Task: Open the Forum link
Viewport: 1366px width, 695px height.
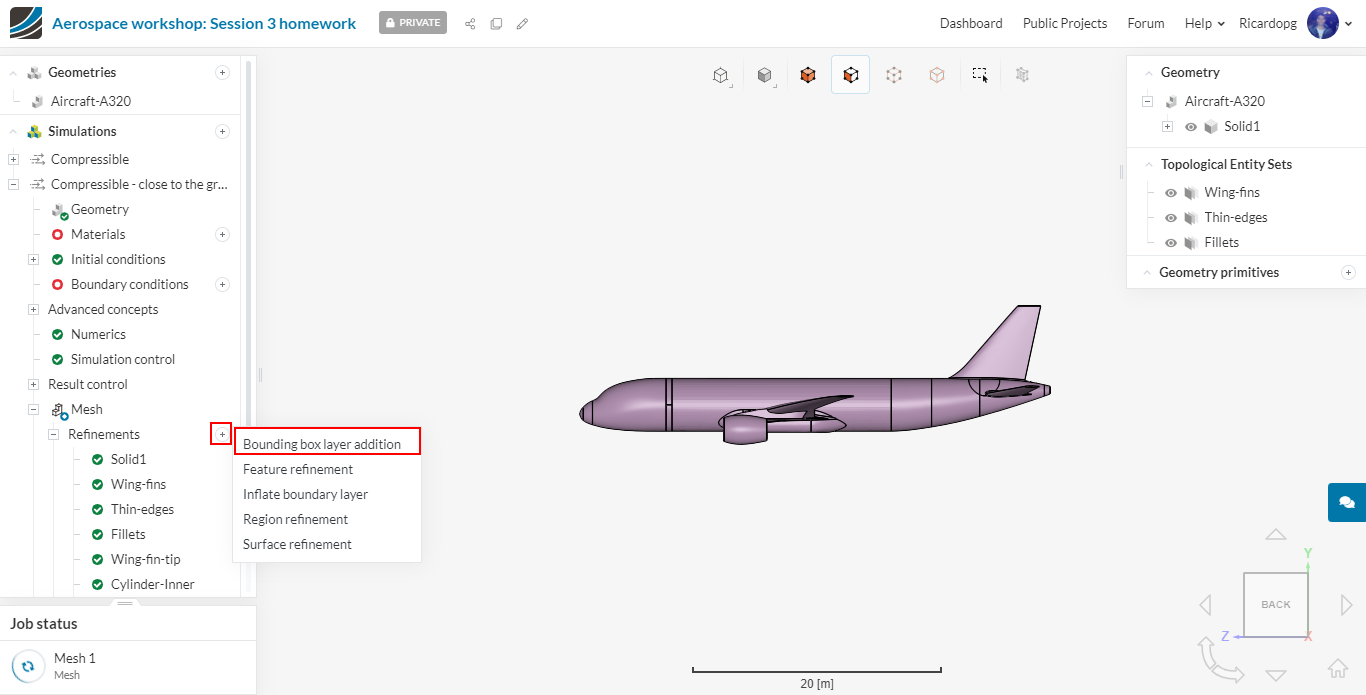Action: (x=1146, y=23)
